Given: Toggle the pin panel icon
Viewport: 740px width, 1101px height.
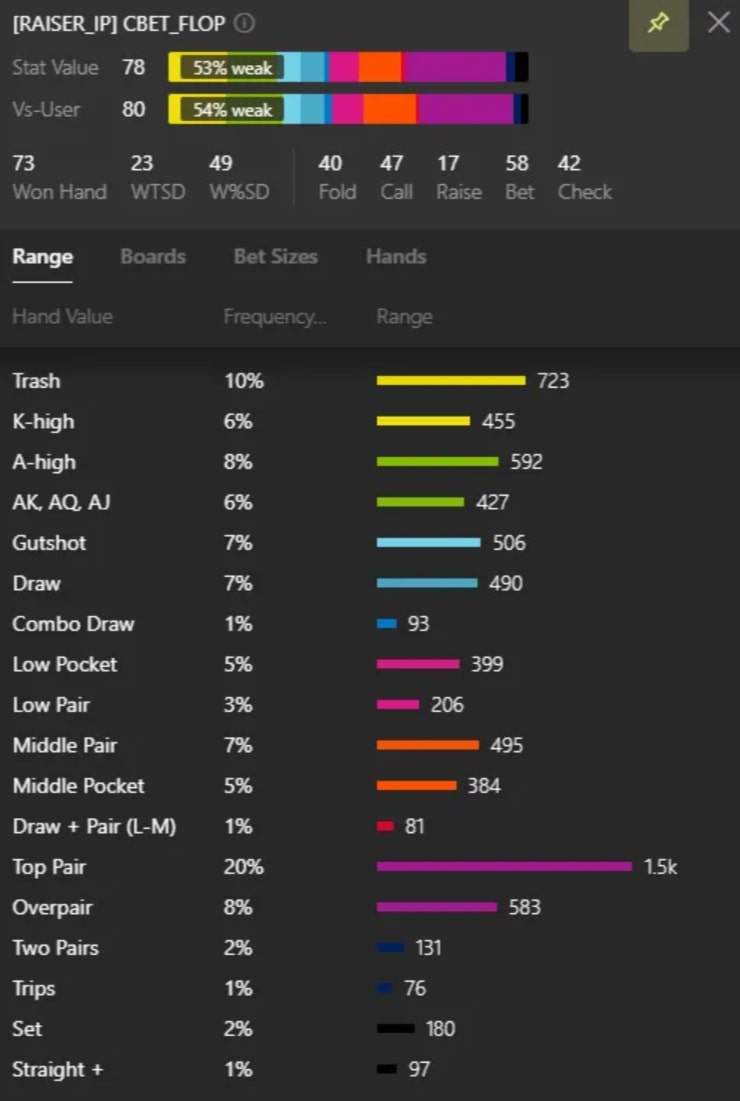Looking at the screenshot, I should click(658, 23).
